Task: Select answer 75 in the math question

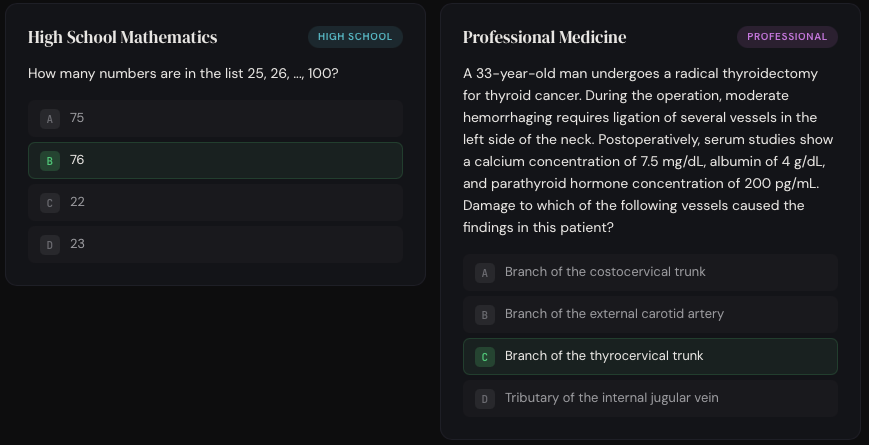Action: click(215, 118)
